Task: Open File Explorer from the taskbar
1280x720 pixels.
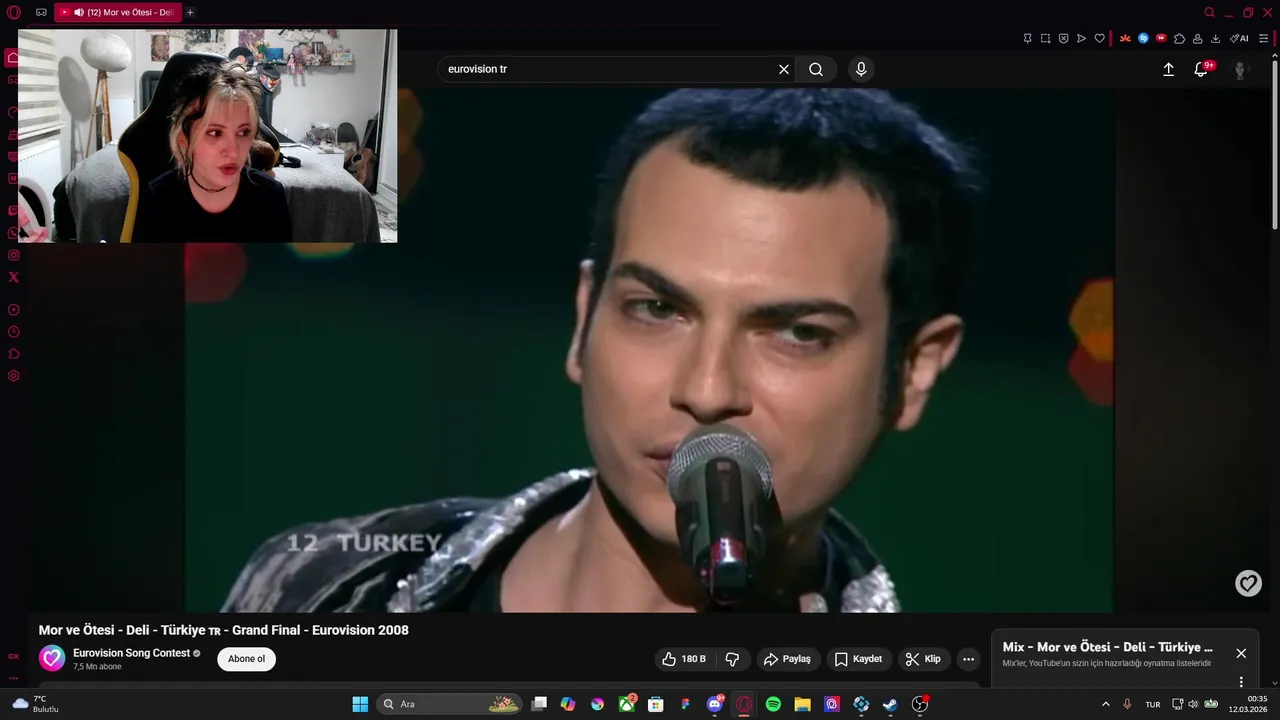Action: [x=802, y=704]
